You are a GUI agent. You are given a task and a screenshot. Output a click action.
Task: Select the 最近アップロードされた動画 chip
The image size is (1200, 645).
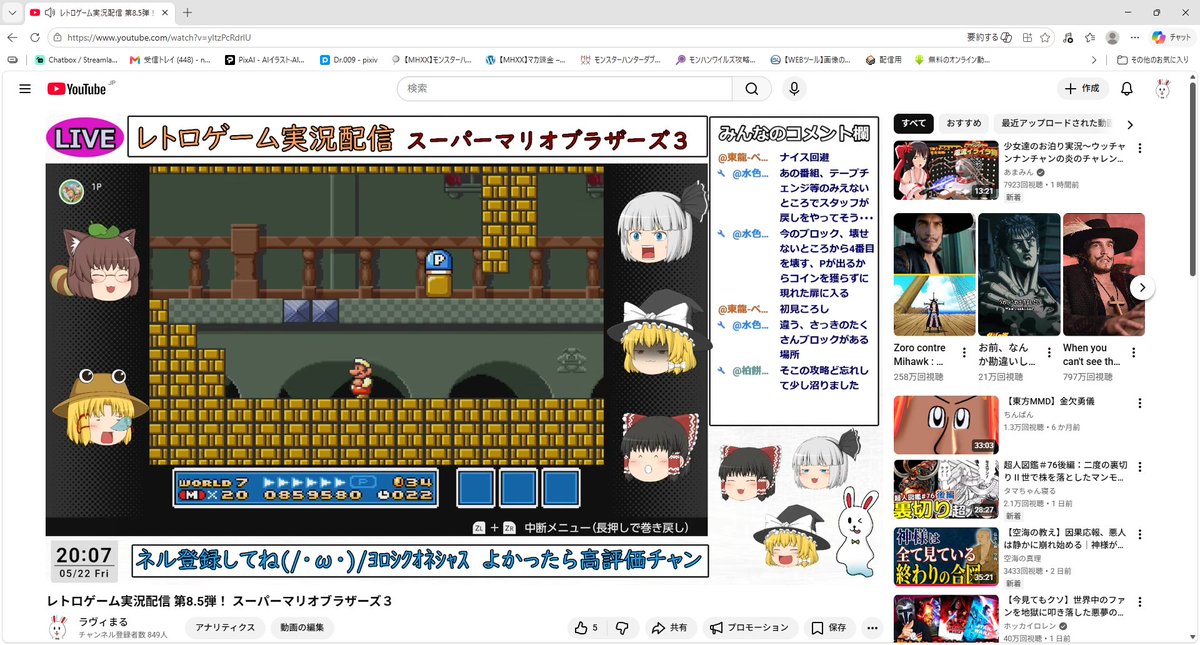[1054, 124]
